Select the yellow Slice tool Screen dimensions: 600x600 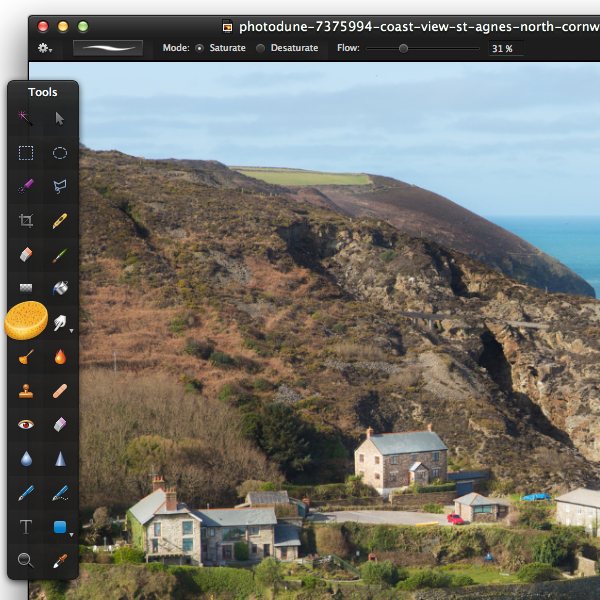click(60, 220)
